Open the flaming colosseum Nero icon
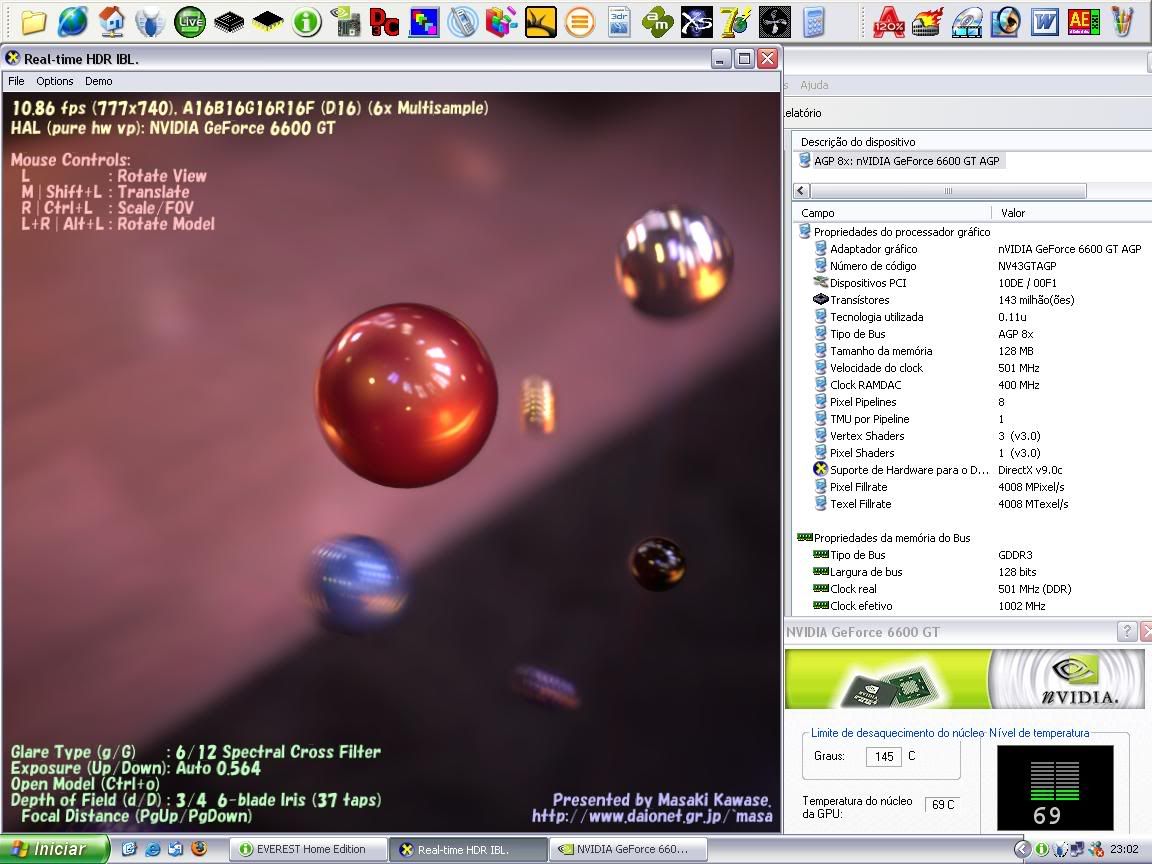This screenshot has width=1152, height=864. pyautogui.click(x=927, y=21)
